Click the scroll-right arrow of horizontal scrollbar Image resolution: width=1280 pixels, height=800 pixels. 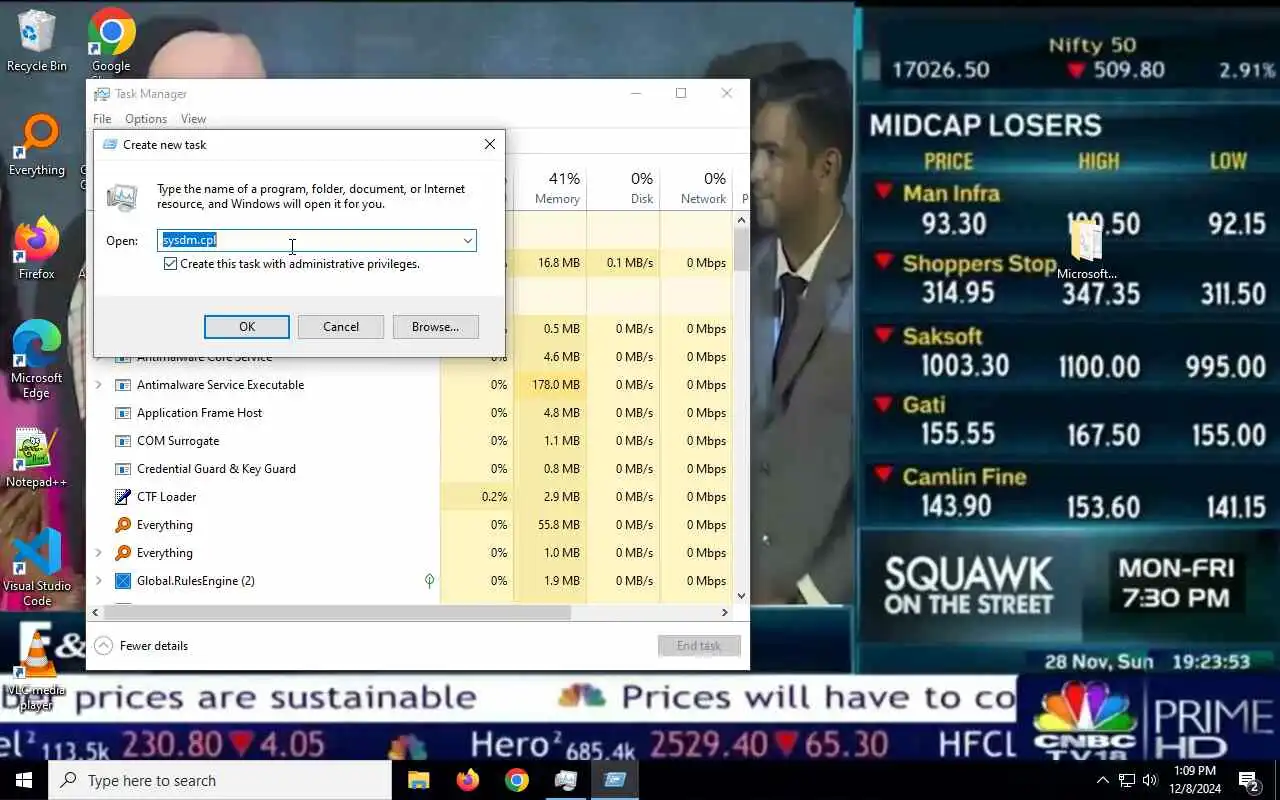coord(726,612)
